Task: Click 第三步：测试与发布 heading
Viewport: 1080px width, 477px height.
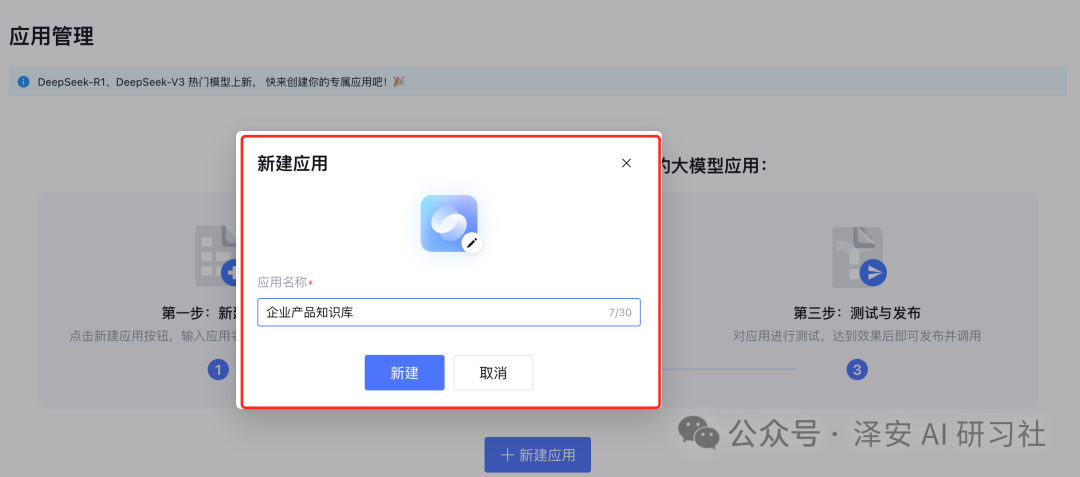Action: coord(857,314)
